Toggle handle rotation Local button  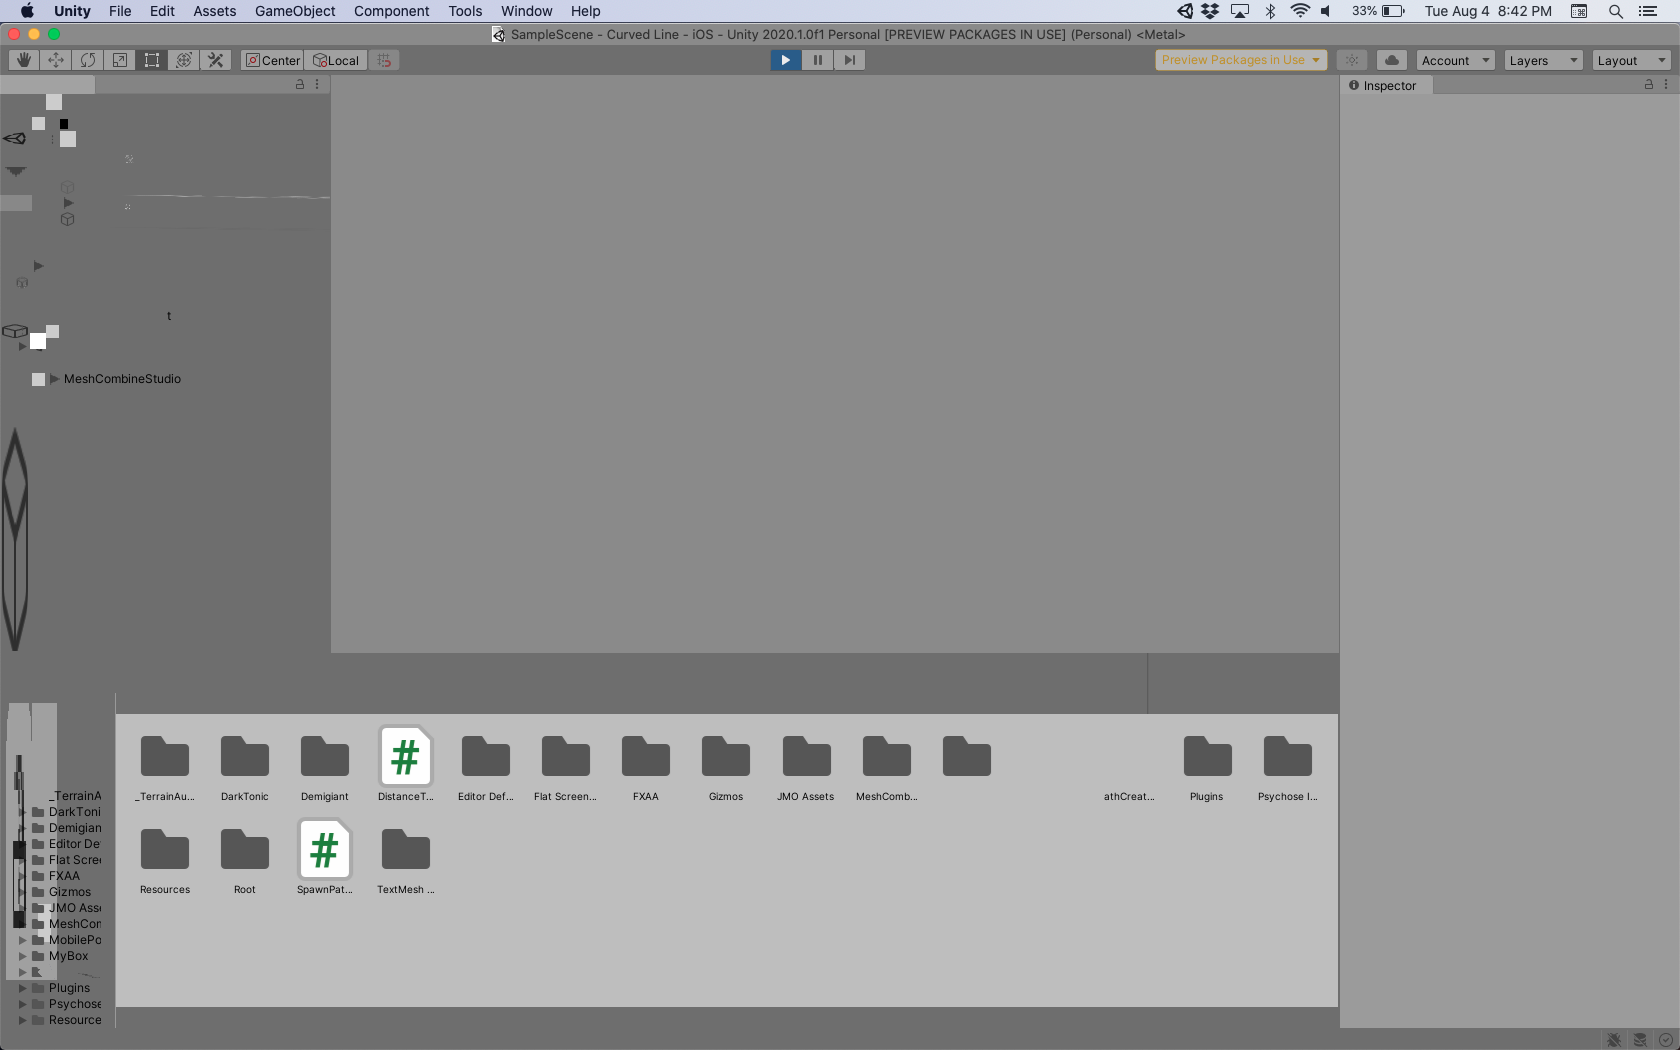coord(336,60)
